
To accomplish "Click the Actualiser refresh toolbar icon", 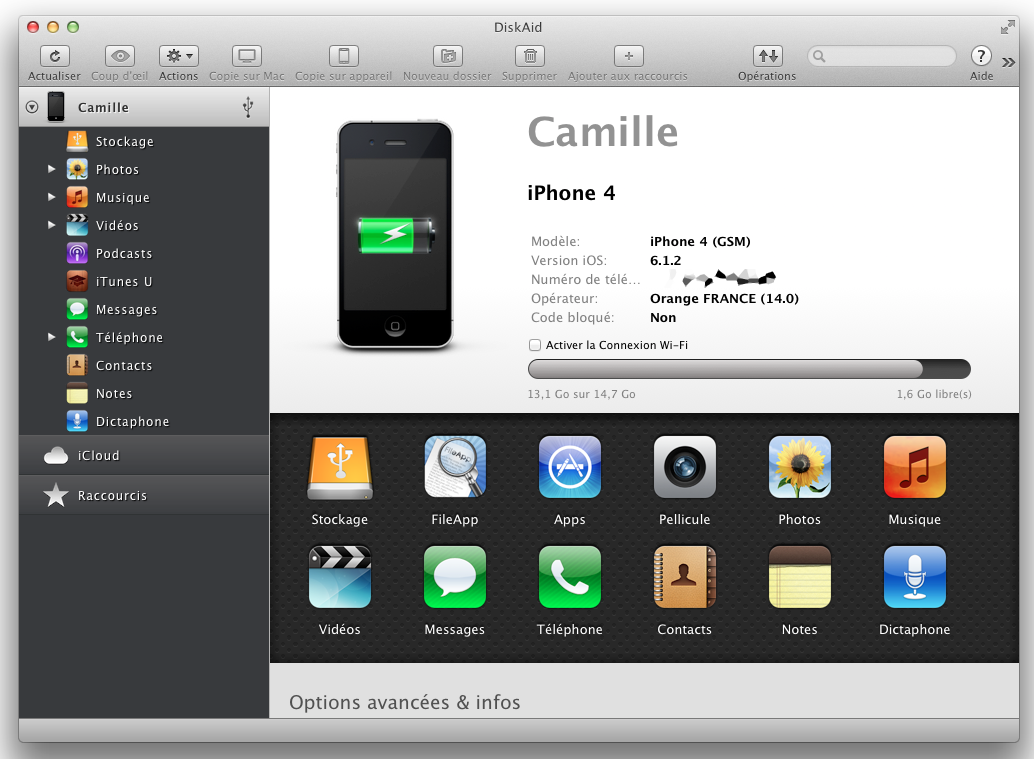I will pos(54,57).
